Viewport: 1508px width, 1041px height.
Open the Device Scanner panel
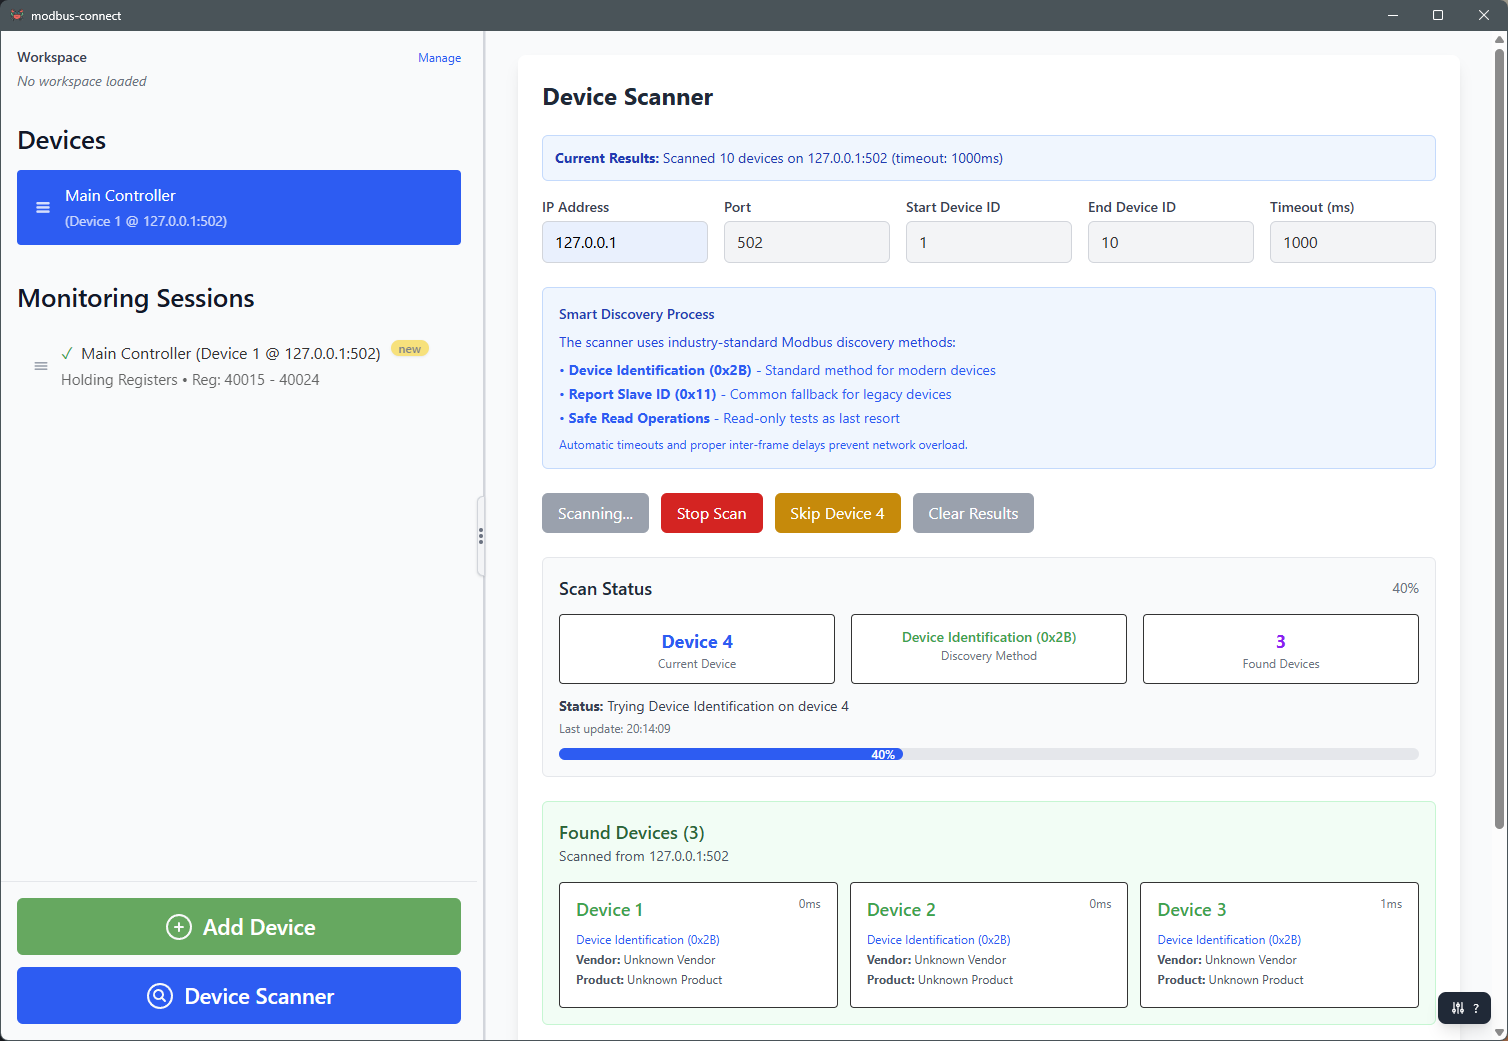click(x=239, y=996)
